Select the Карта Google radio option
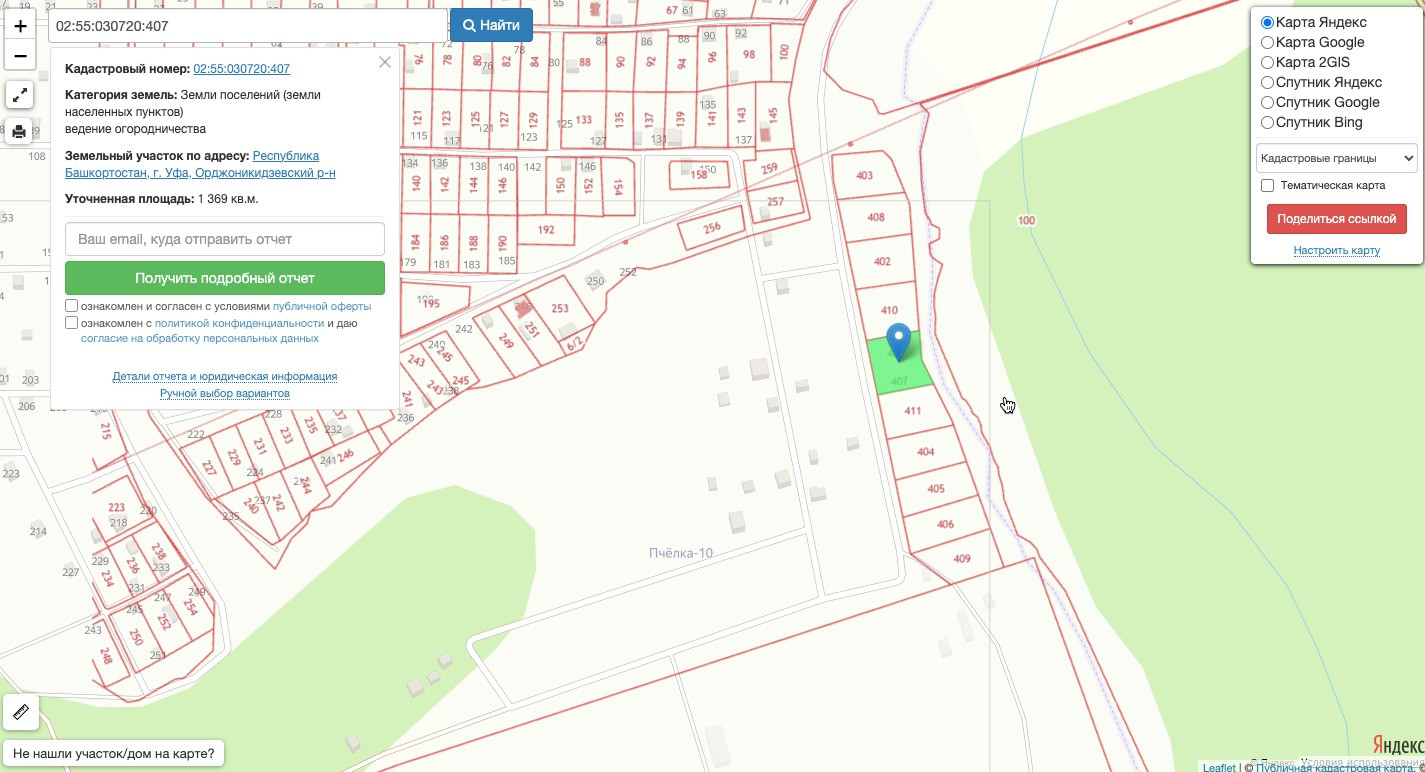 click(1267, 42)
